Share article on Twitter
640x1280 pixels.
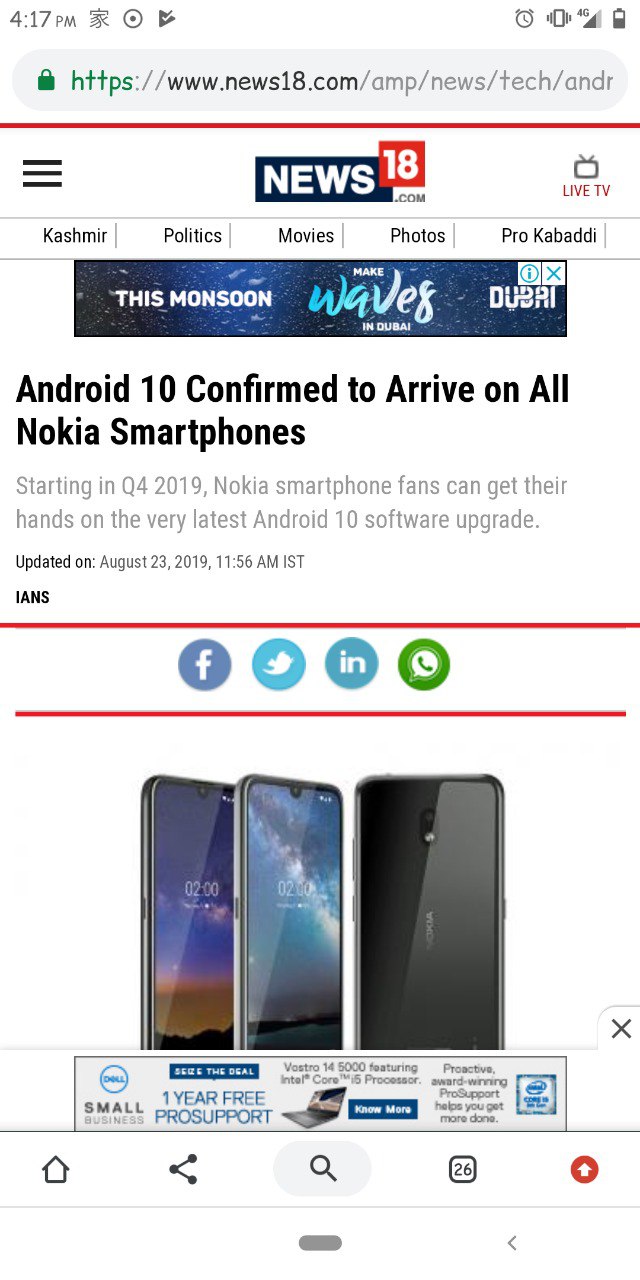point(278,664)
